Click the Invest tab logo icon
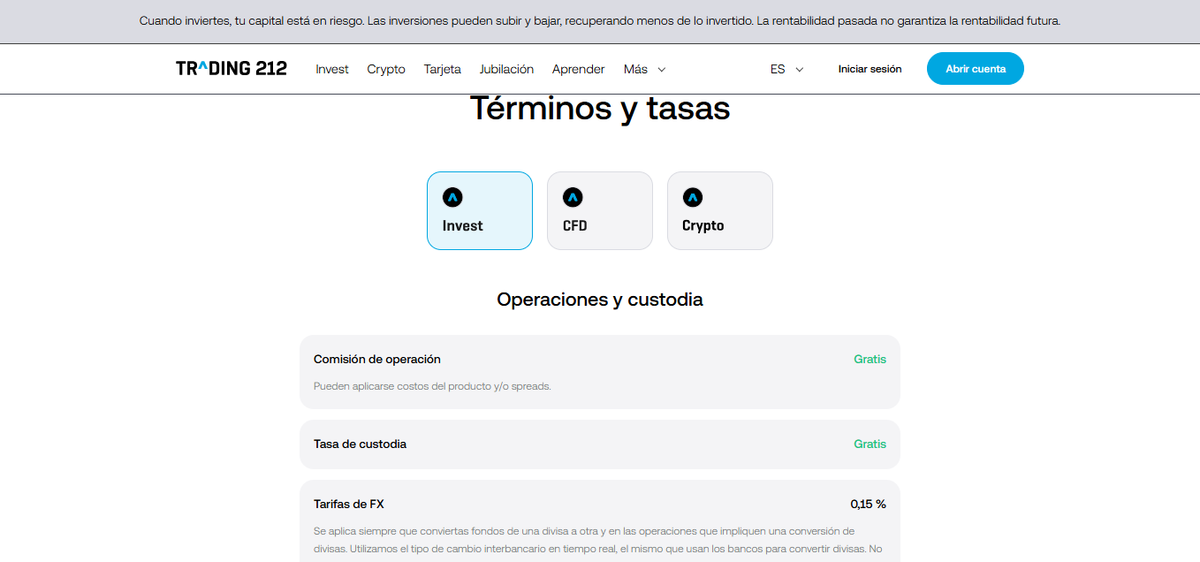Image resolution: width=1200 pixels, height=562 pixels. (453, 197)
